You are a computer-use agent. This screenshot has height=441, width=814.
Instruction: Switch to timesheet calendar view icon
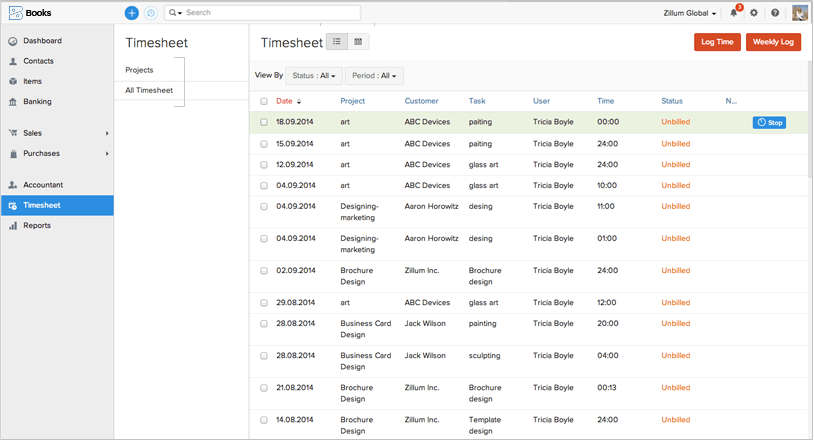[359, 42]
